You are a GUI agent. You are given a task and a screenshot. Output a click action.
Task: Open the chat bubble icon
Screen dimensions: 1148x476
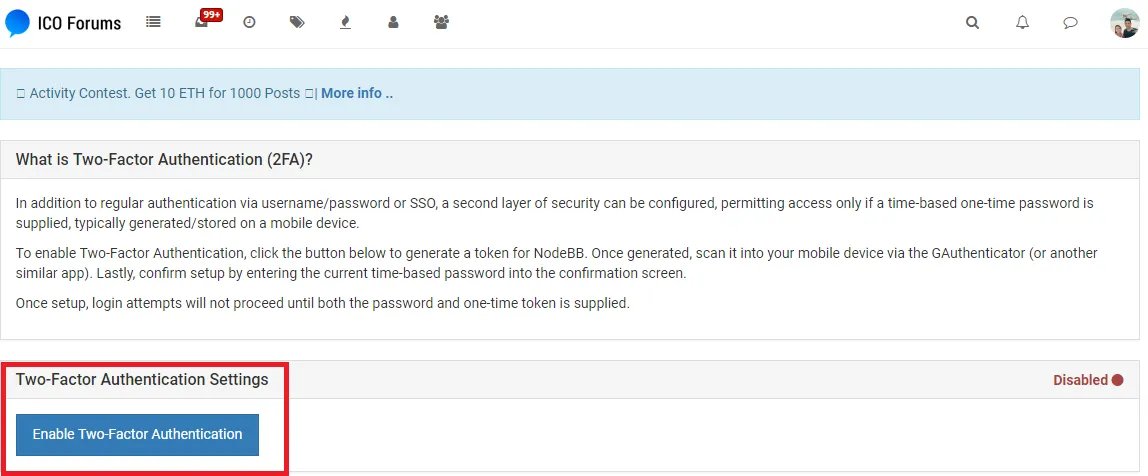pyautogui.click(x=1070, y=23)
